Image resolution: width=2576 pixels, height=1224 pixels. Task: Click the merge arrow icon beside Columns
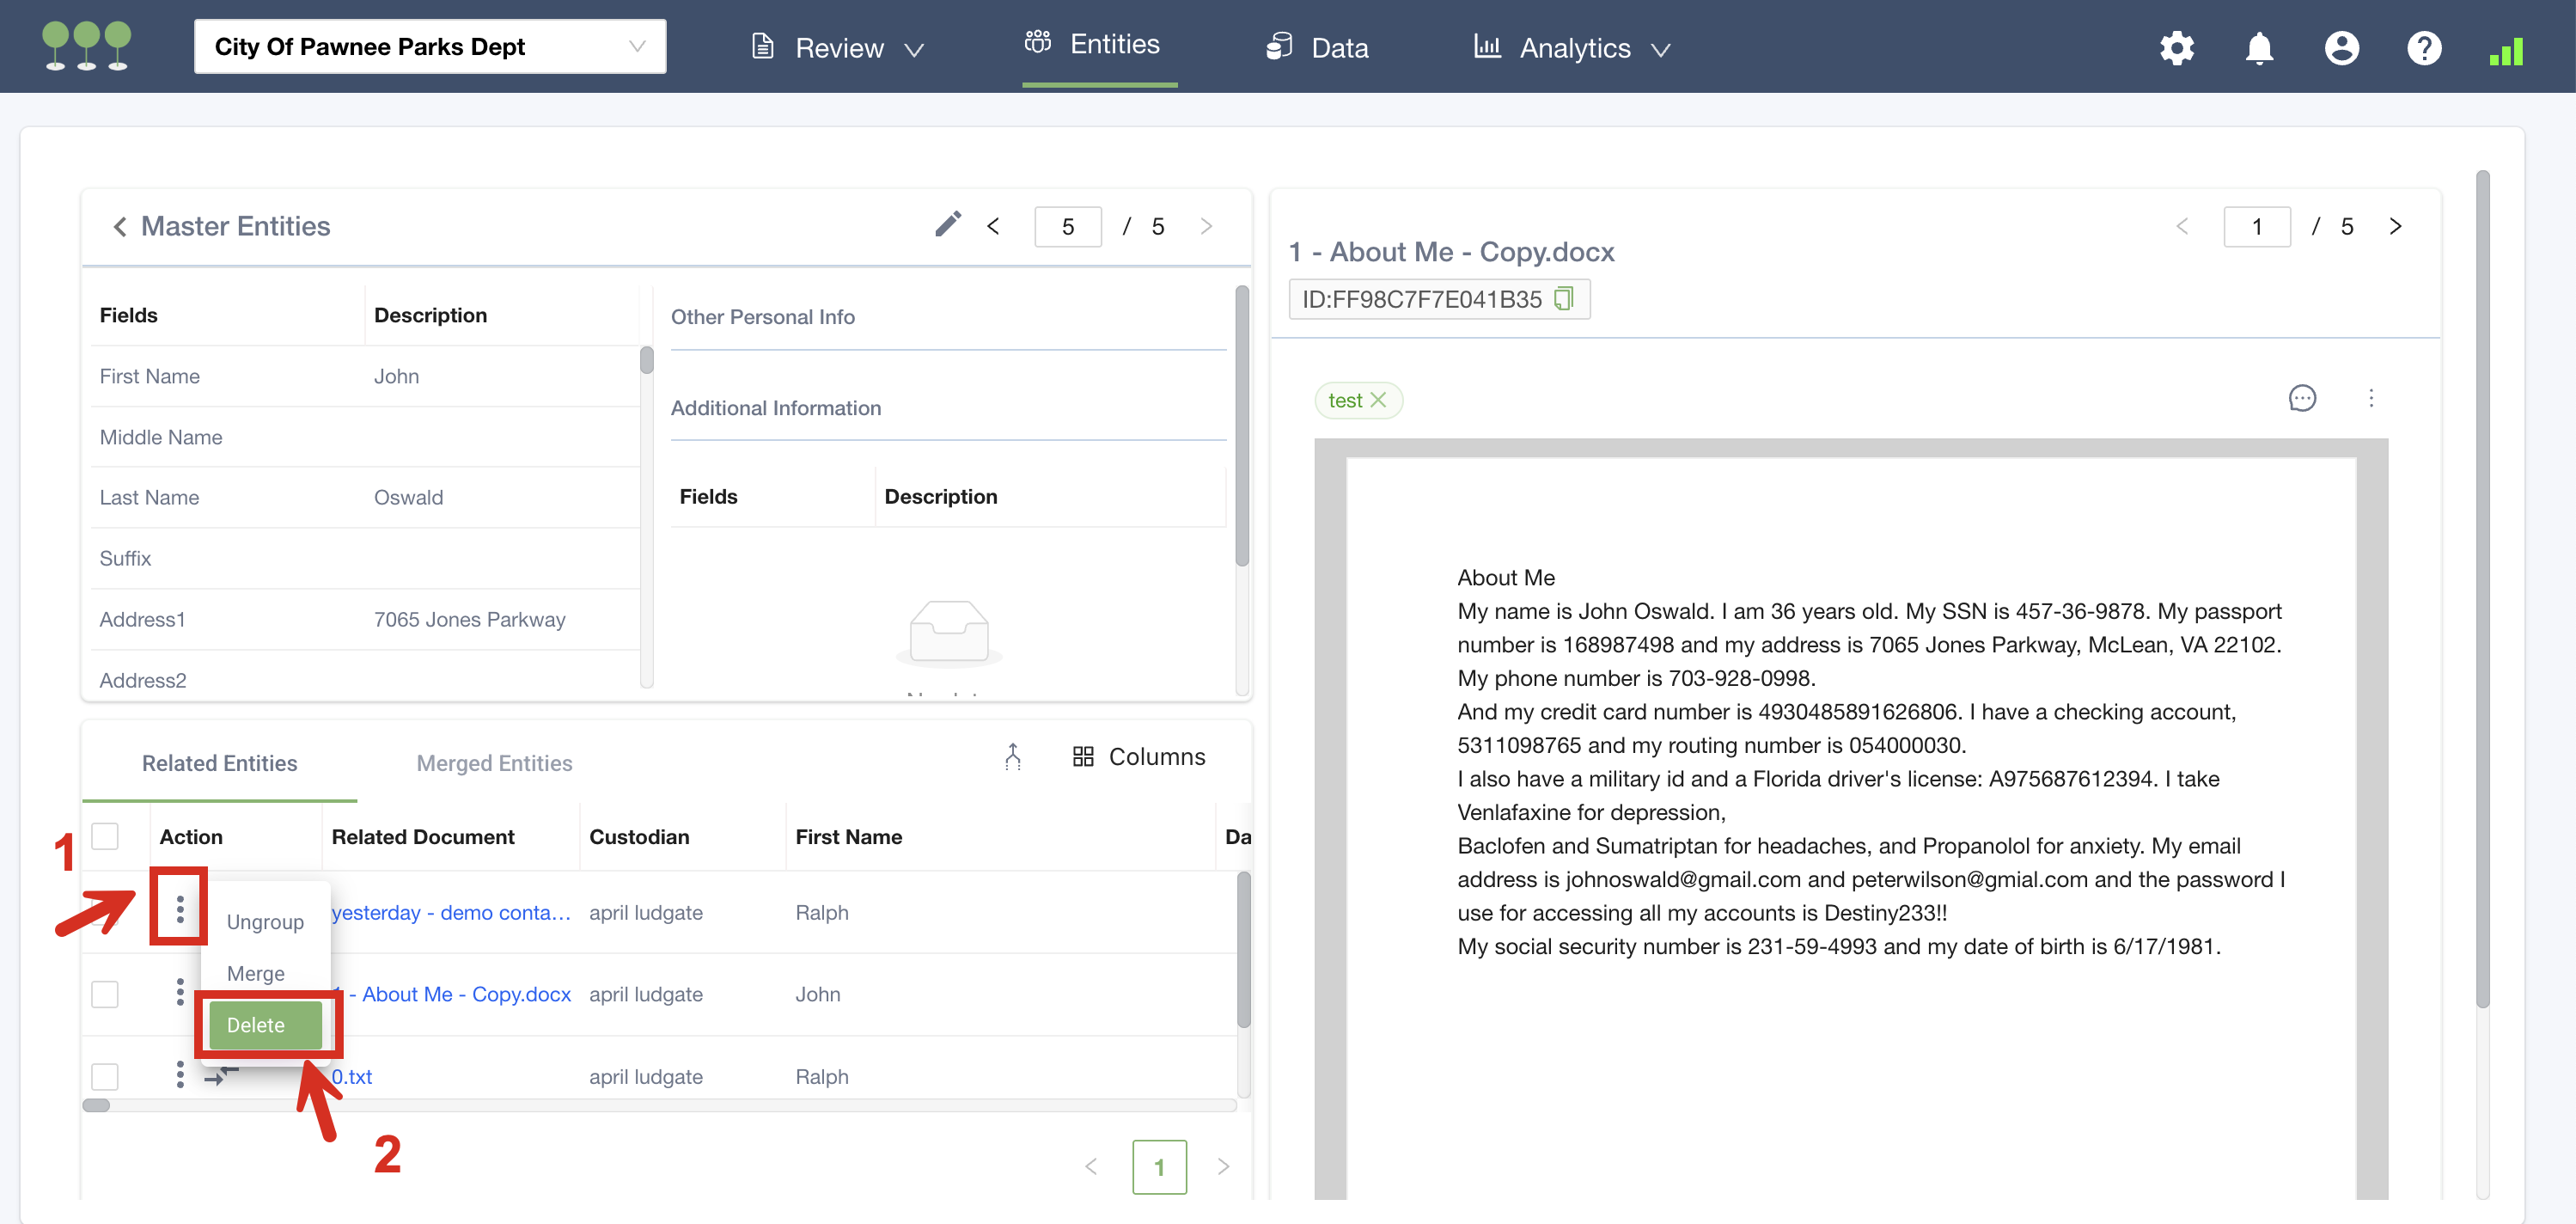(x=1012, y=757)
